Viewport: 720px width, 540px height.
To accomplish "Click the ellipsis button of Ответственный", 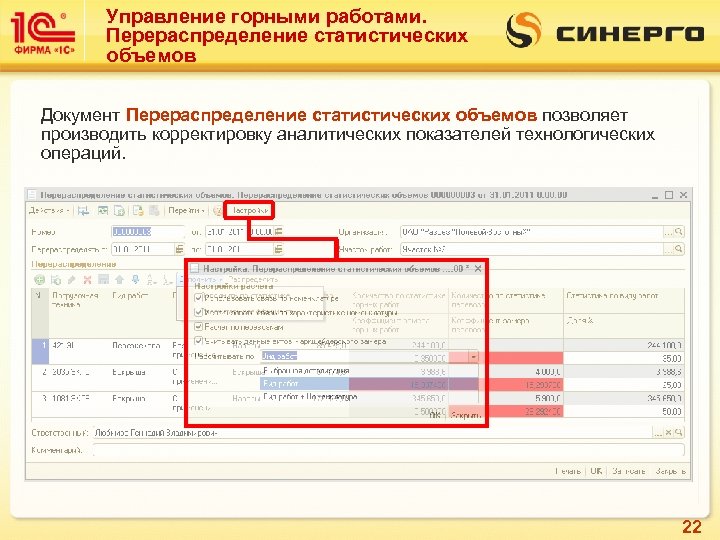I will (658, 433).
